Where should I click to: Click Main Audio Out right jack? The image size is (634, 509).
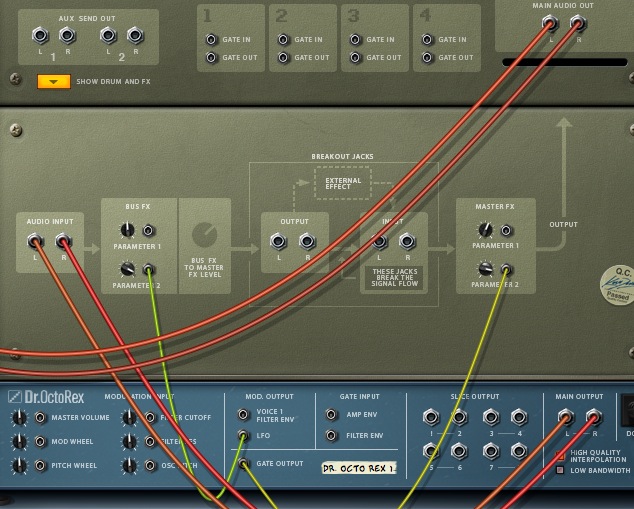click(578, 23)
